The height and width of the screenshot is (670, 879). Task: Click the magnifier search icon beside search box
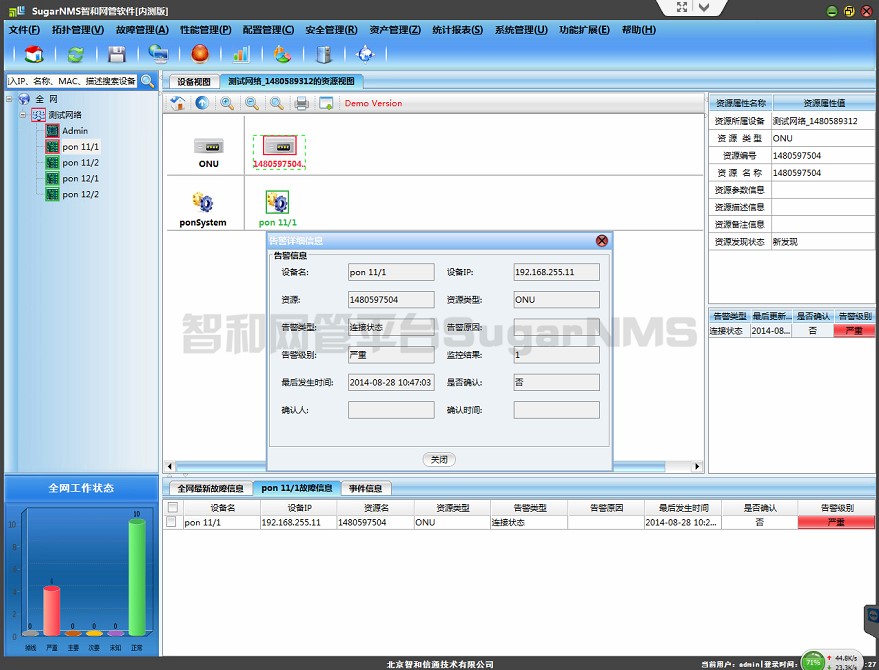(147, 81)
